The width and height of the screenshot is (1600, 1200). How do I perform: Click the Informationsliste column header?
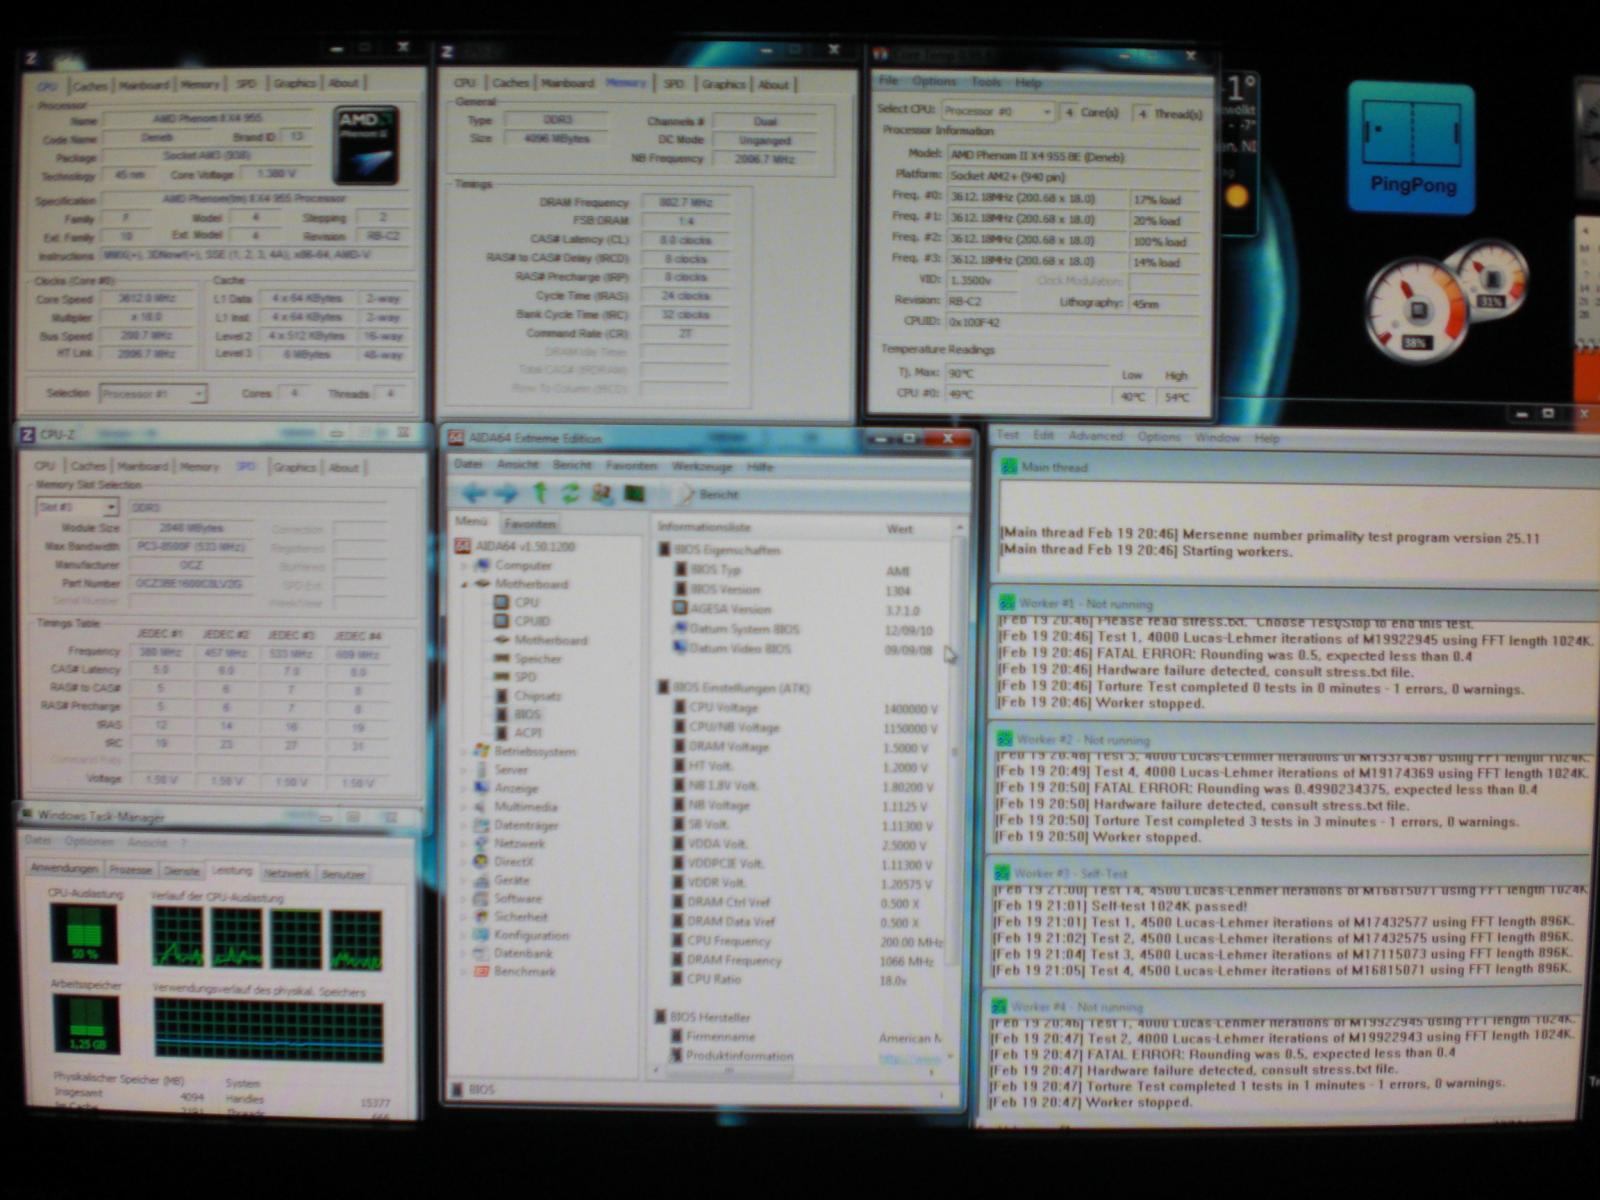(704, 527)
